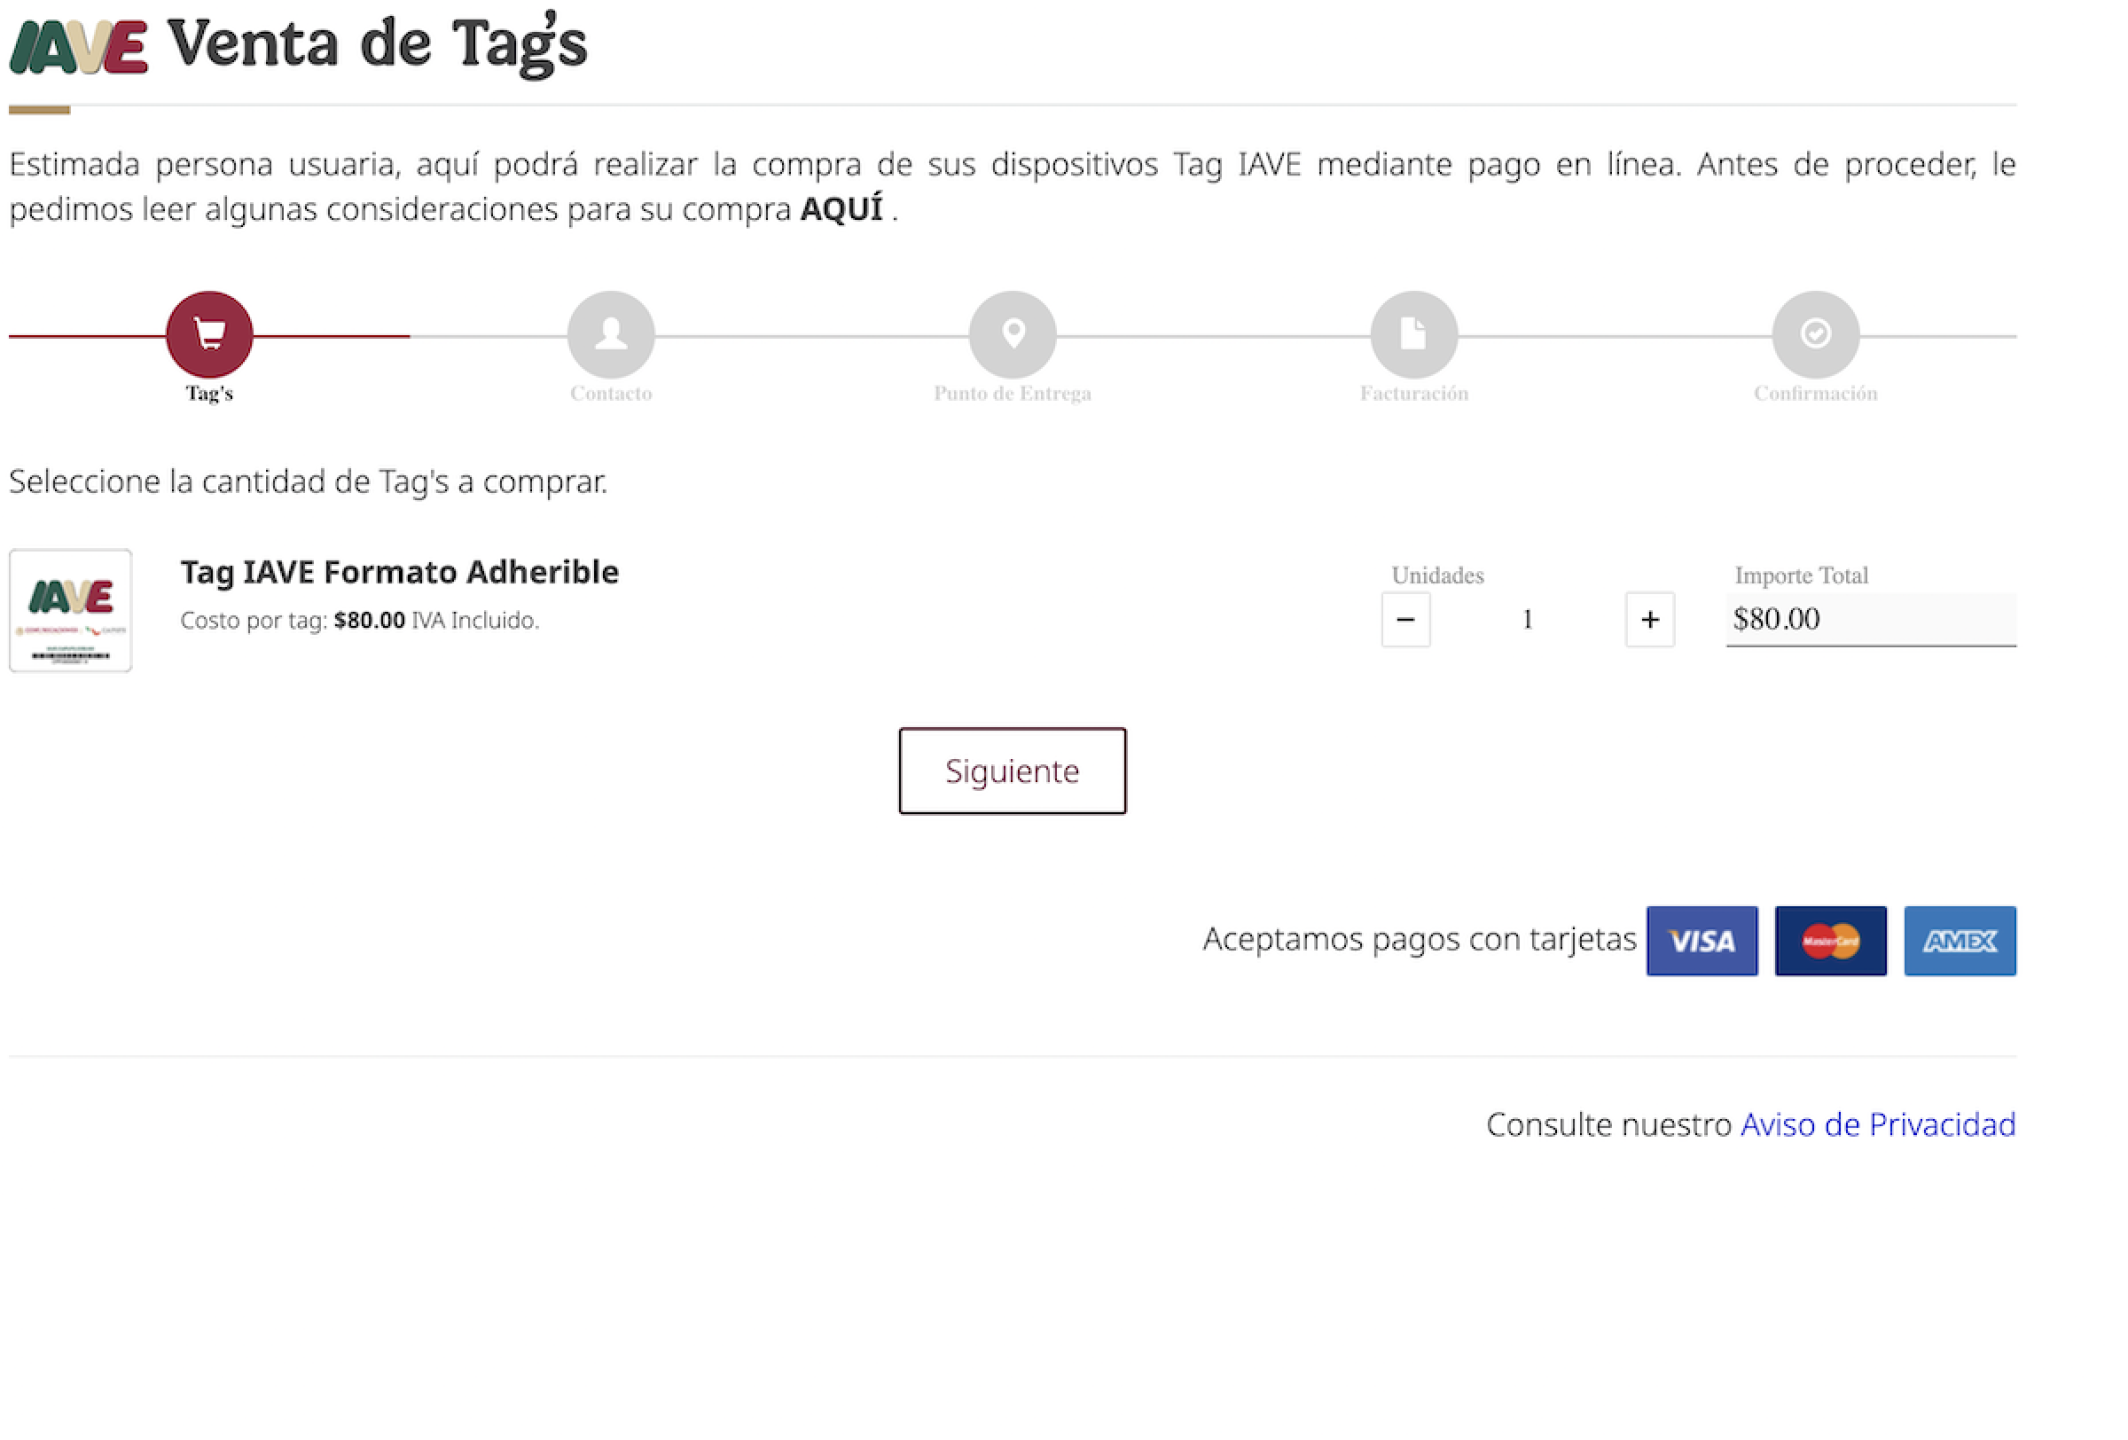Click the Siguiente button
The image size is (2128, 1440).
point(1012,771)
